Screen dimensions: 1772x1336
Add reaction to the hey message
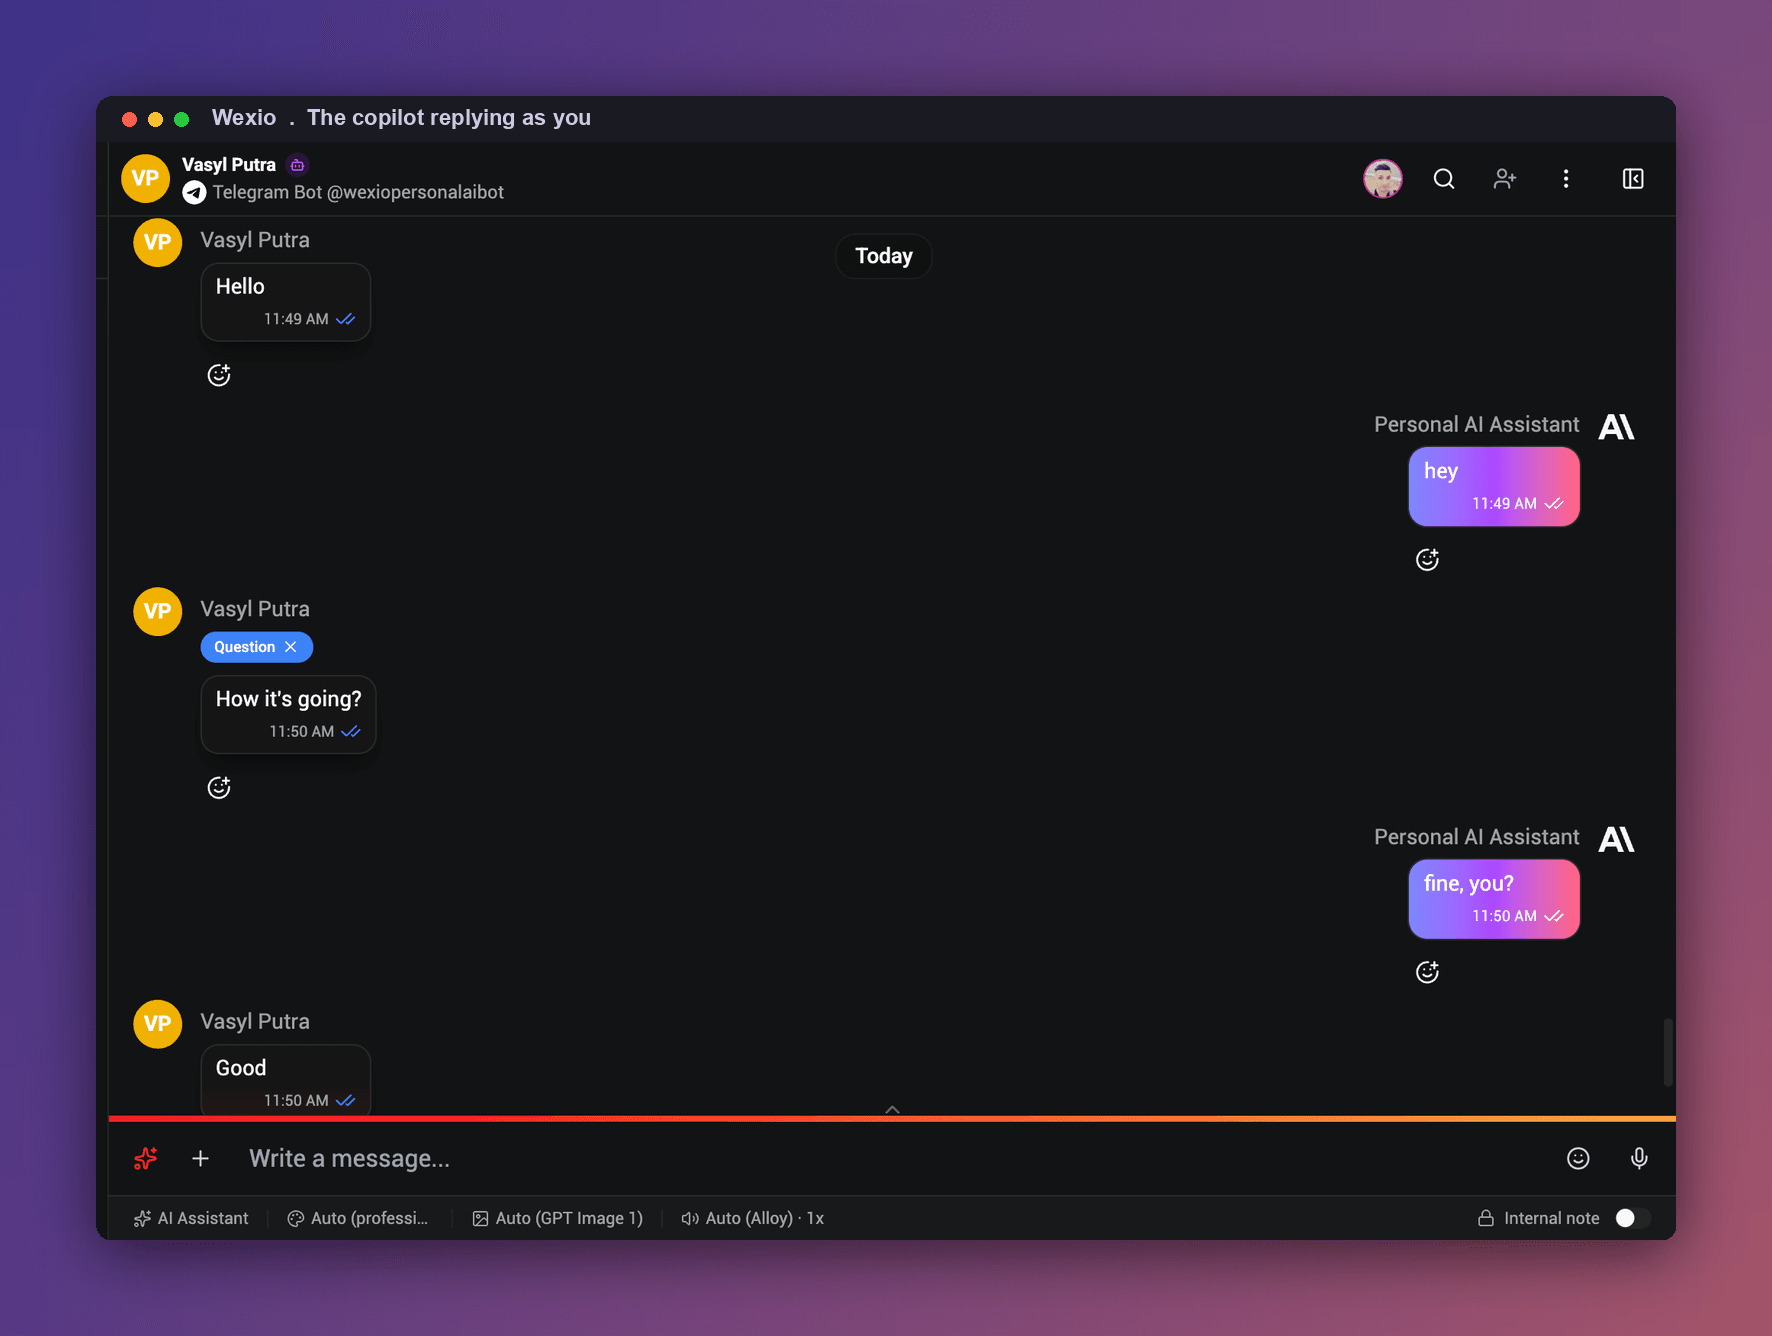click(x=1427, y=559)
